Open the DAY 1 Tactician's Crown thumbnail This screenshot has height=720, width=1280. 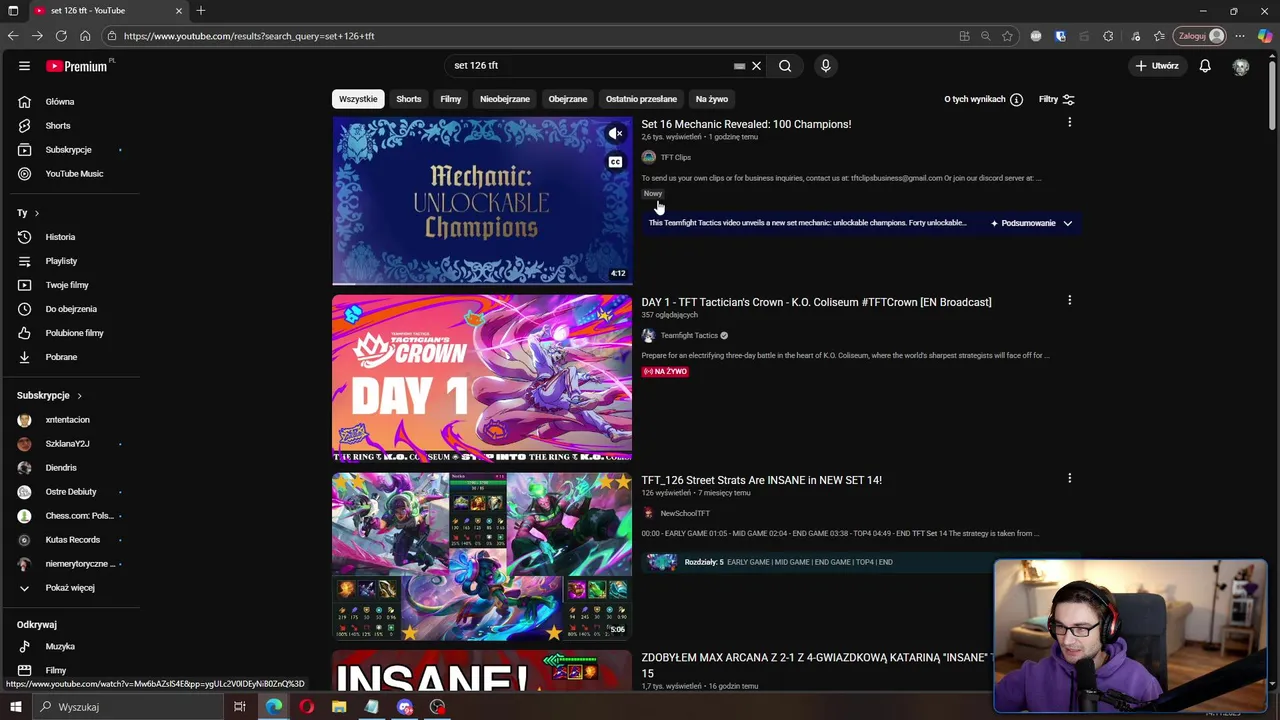click(482, 379)
